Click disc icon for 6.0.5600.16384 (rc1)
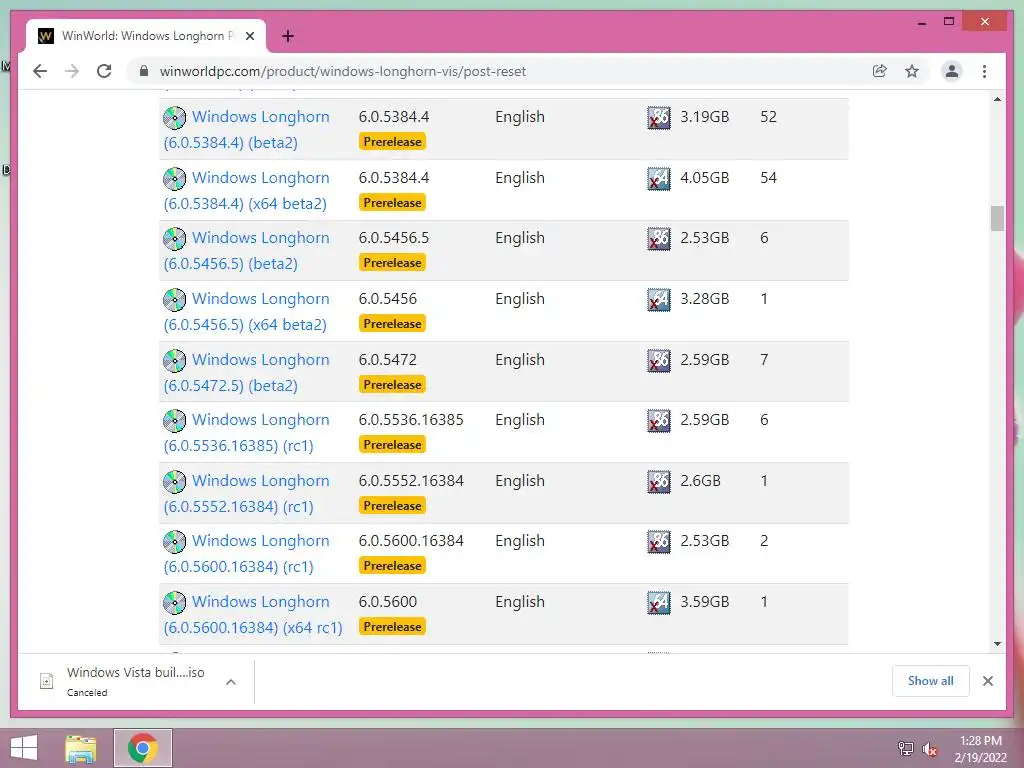The height and width of the screenshot is (768, 1024). point(174,541)
